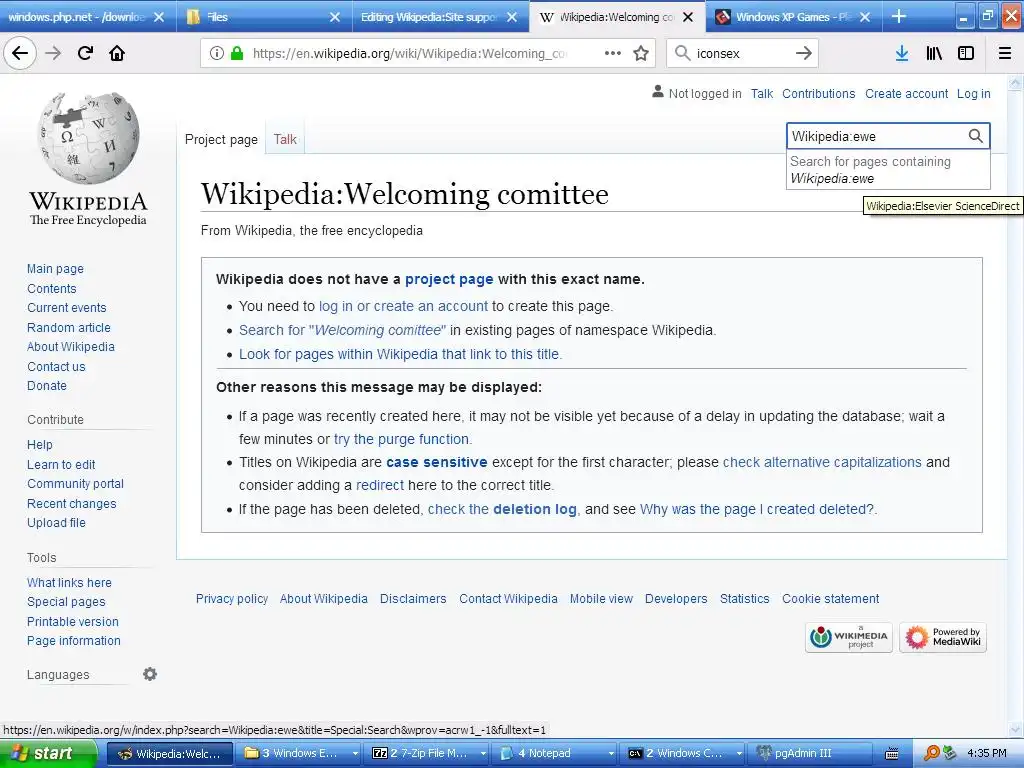The width and height of the screenshot is (1024, 768).
Task: Open page actions three-dot menu
Action: coord(613,54)
